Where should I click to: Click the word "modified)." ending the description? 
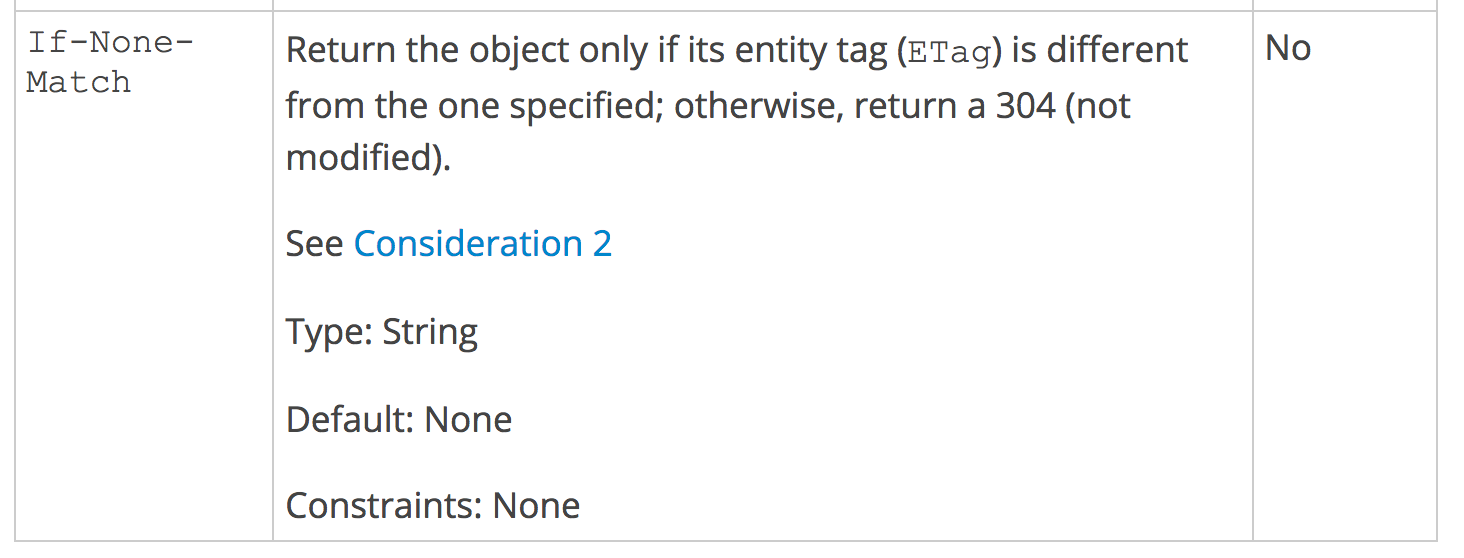coord(368,158)
